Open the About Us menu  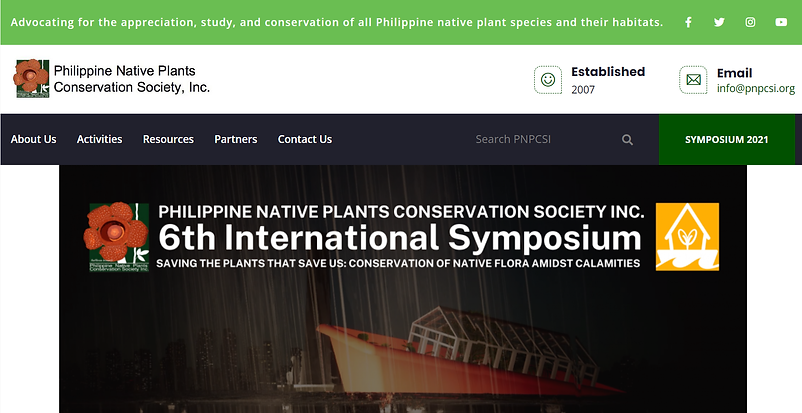[34, 139]
